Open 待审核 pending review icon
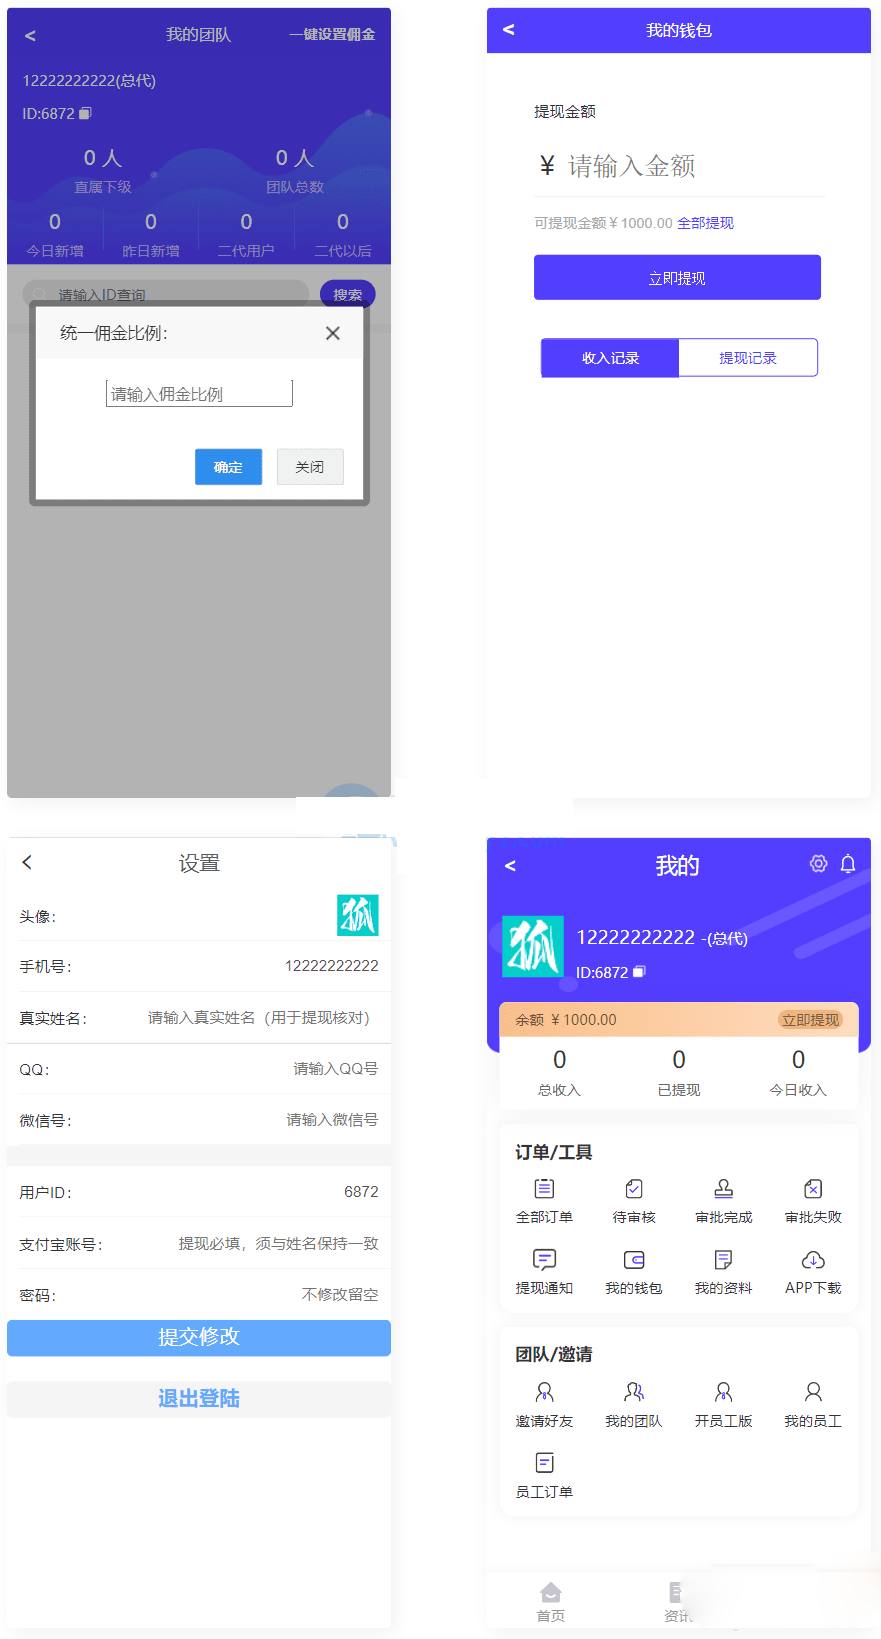 [634, 1189]
